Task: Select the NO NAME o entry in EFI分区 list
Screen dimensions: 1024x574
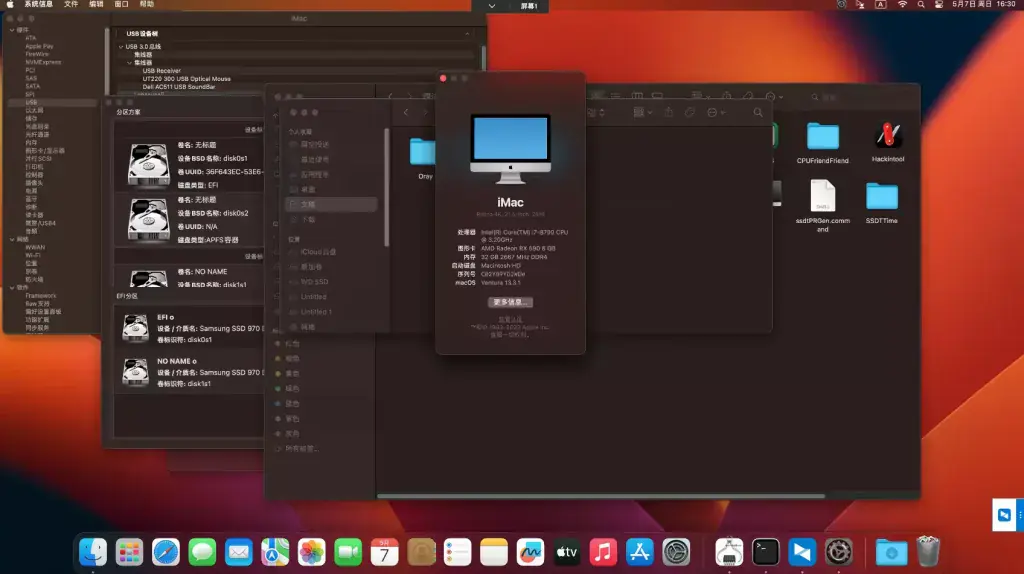Action: click(189, 372)
